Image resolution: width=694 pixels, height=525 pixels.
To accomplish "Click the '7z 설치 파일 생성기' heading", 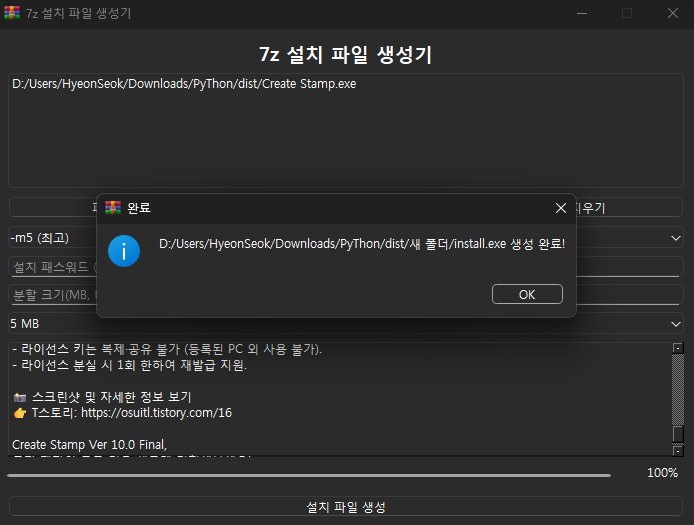I will 346,55.
